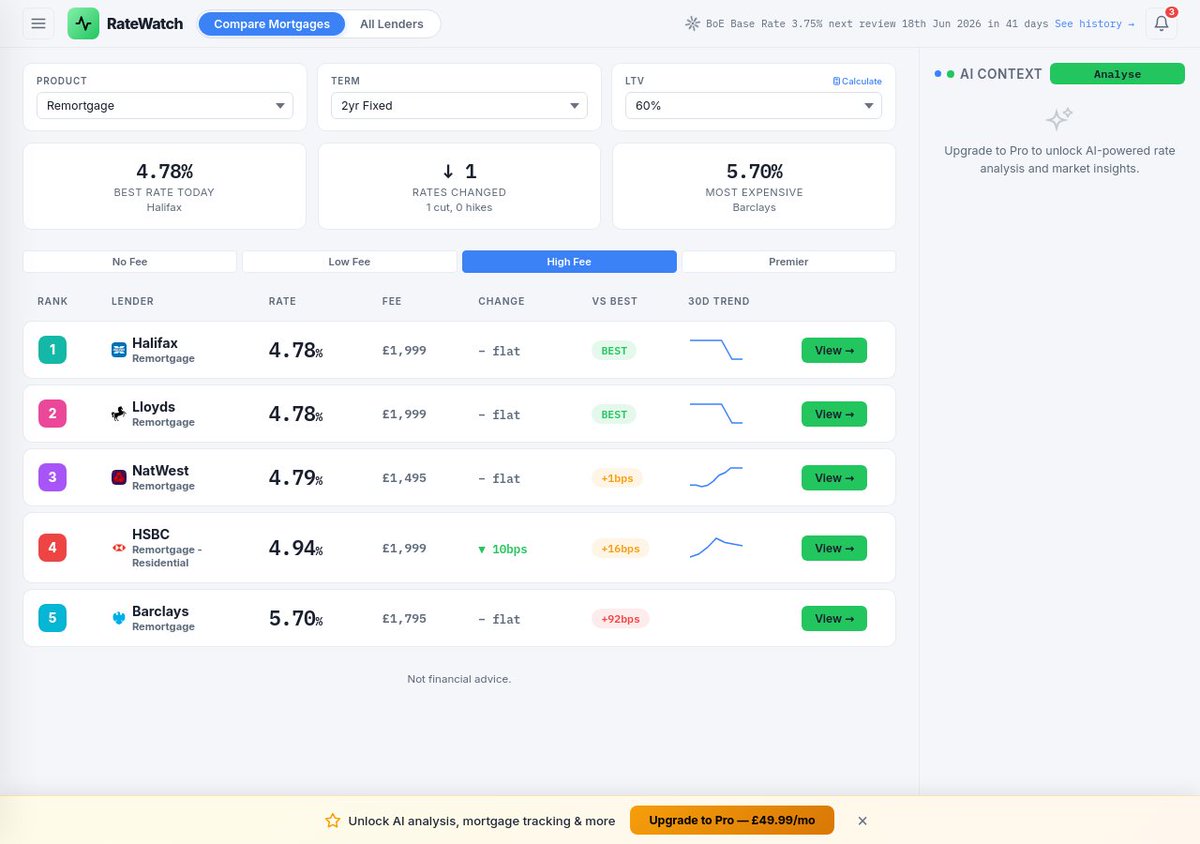Click the AI sparkle icon
Screen dimensions: 1200x844
point(1059,119)
